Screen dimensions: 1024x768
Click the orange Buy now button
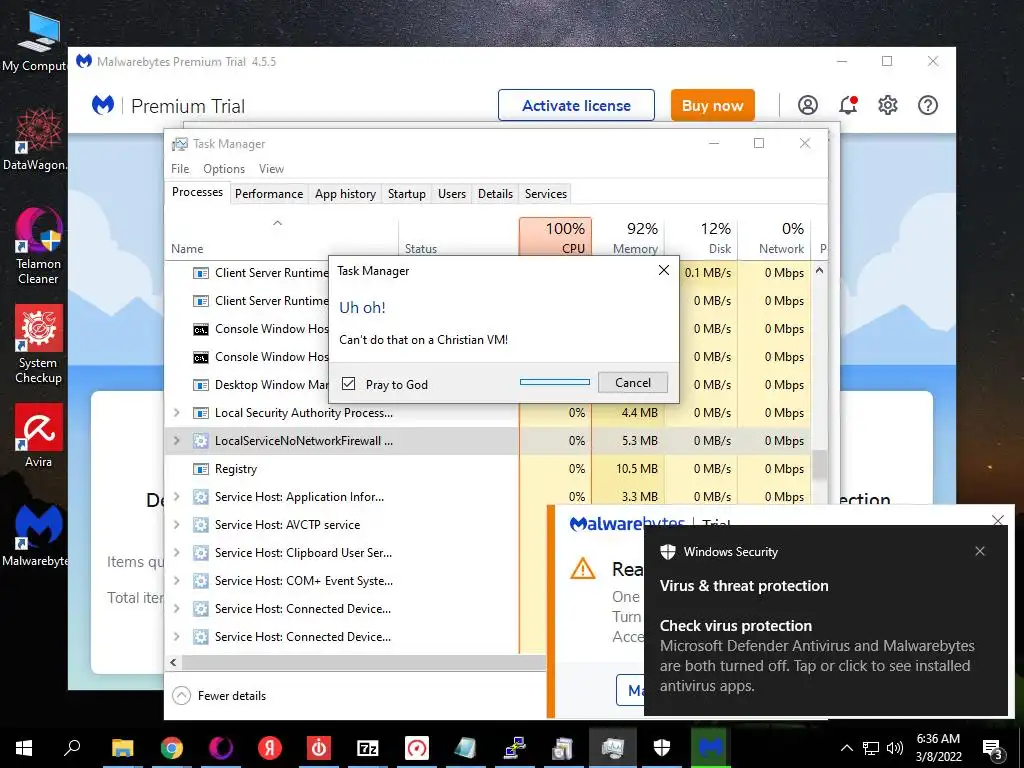tap(712, 105)
